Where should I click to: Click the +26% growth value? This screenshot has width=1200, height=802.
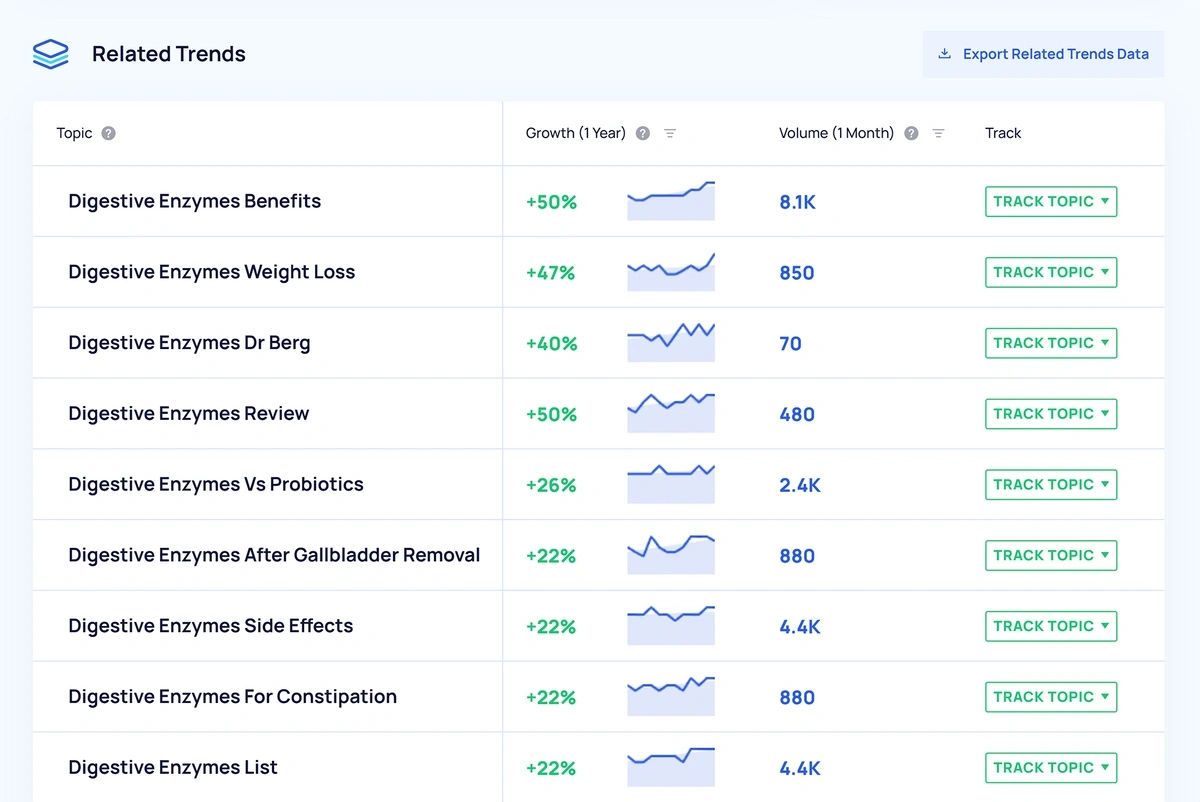(x=551, y=485)
